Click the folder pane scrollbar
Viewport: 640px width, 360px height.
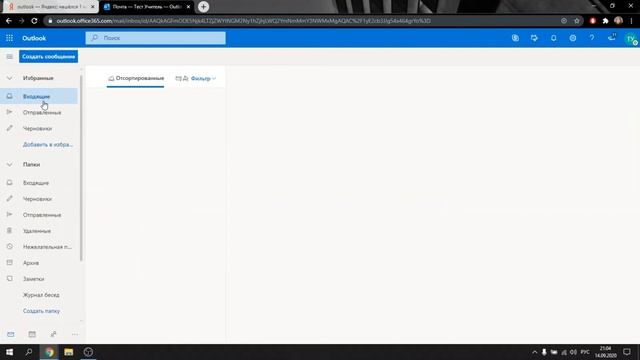(81, 167)
